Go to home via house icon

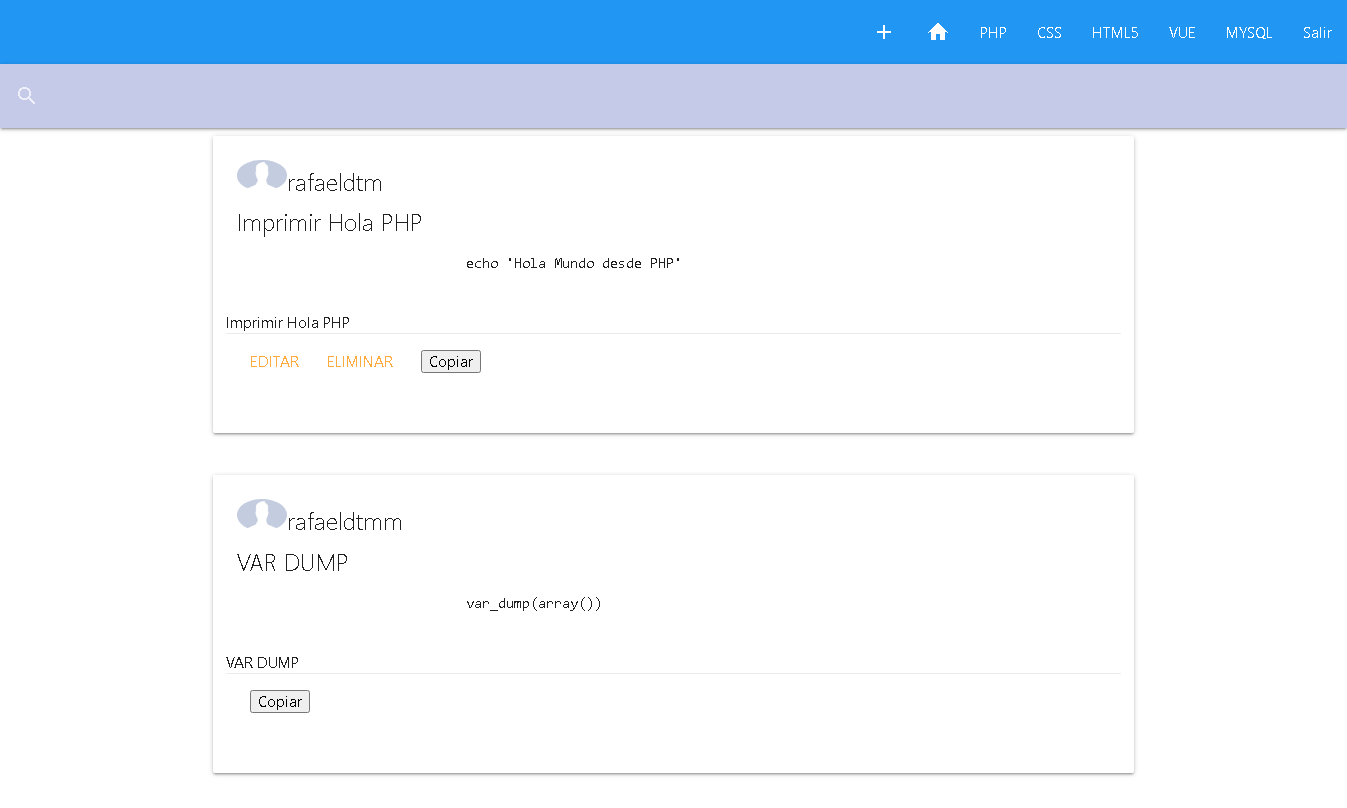point(937,32)
